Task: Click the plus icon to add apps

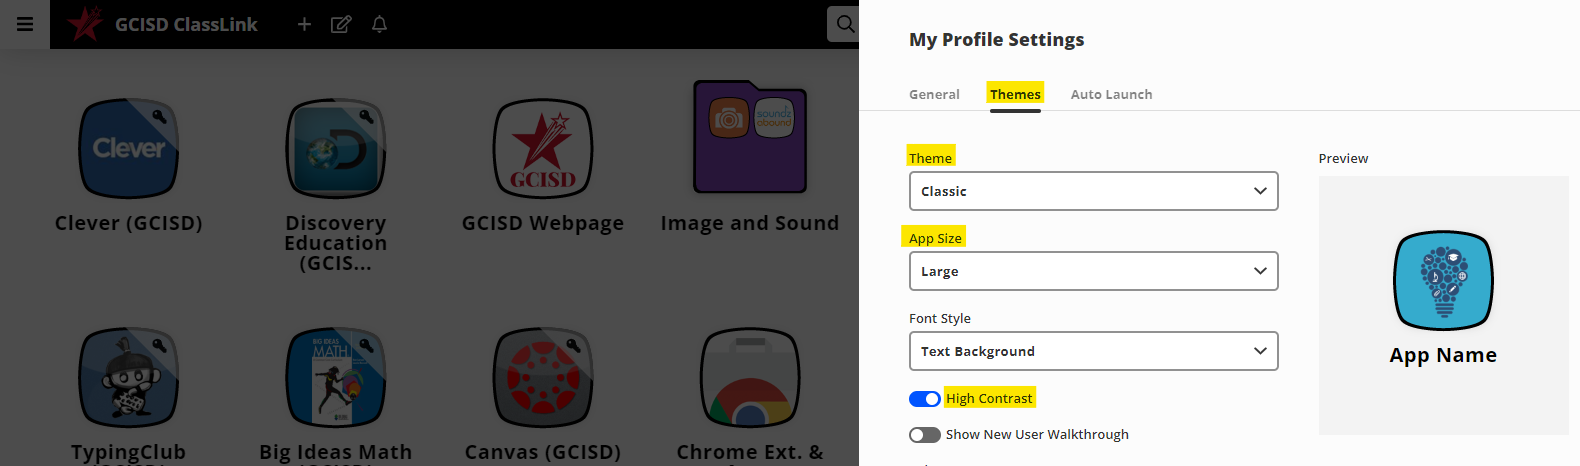Action: 304,24
